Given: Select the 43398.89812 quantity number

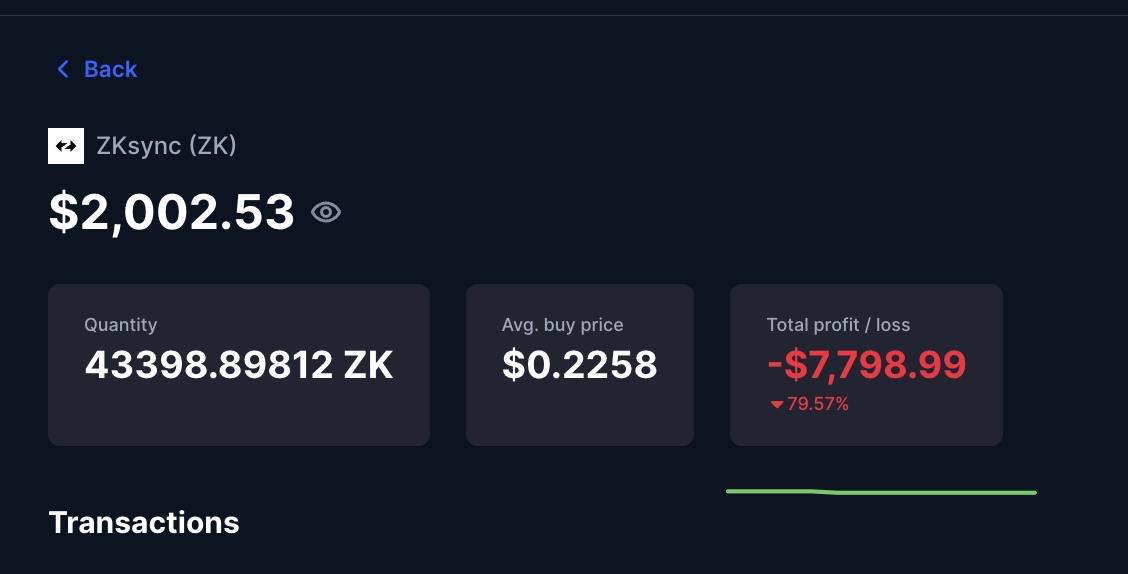Looking at the screenshot, I should 209,365.
